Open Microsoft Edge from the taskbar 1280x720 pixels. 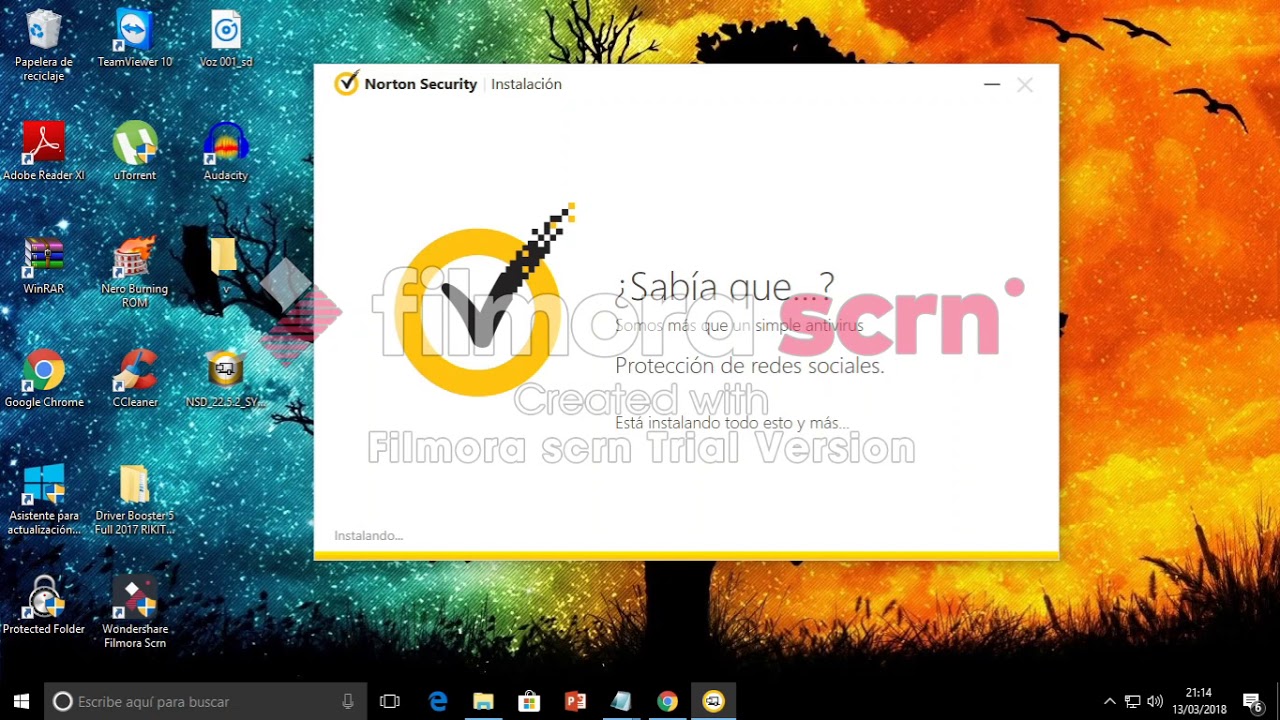pos(438,701)
